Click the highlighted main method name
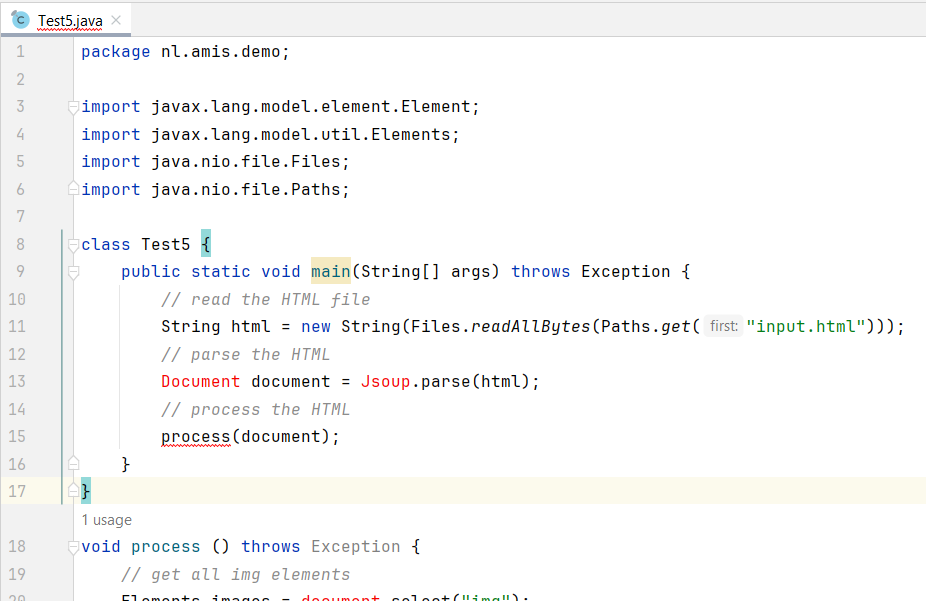 click(330, 271)
